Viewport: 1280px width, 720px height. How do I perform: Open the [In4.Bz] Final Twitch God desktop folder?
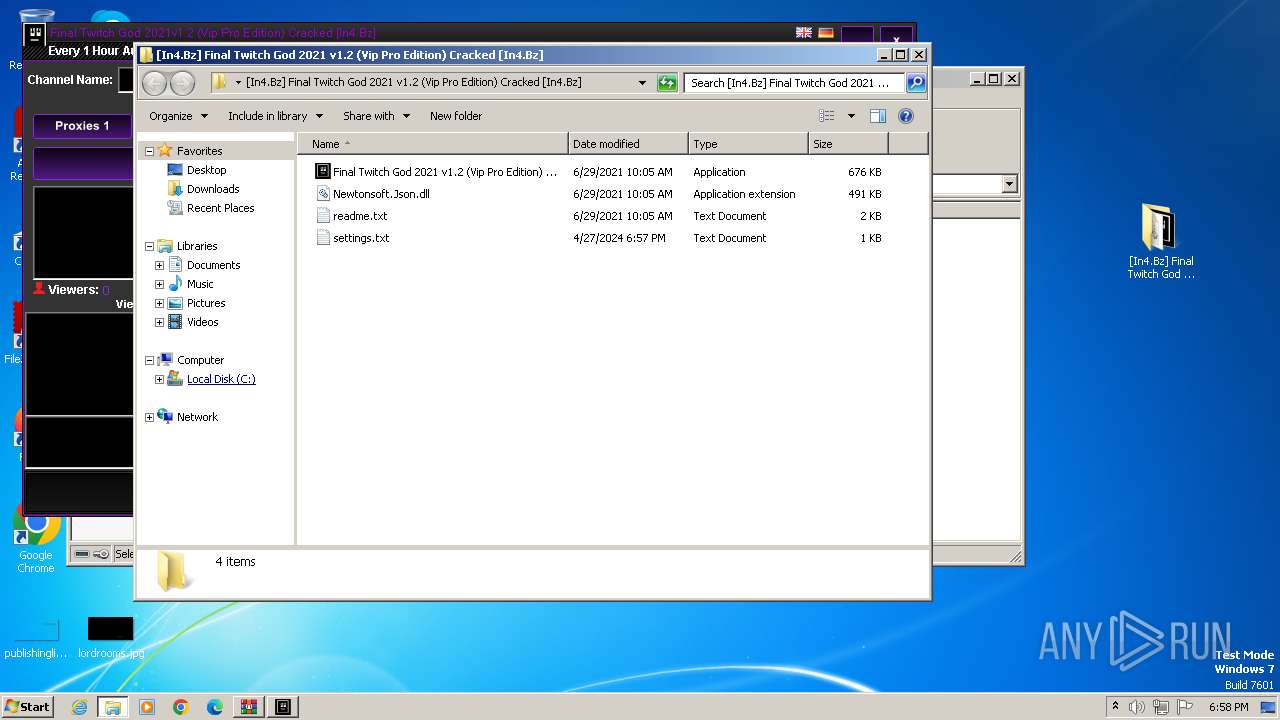coord(1161,241)
